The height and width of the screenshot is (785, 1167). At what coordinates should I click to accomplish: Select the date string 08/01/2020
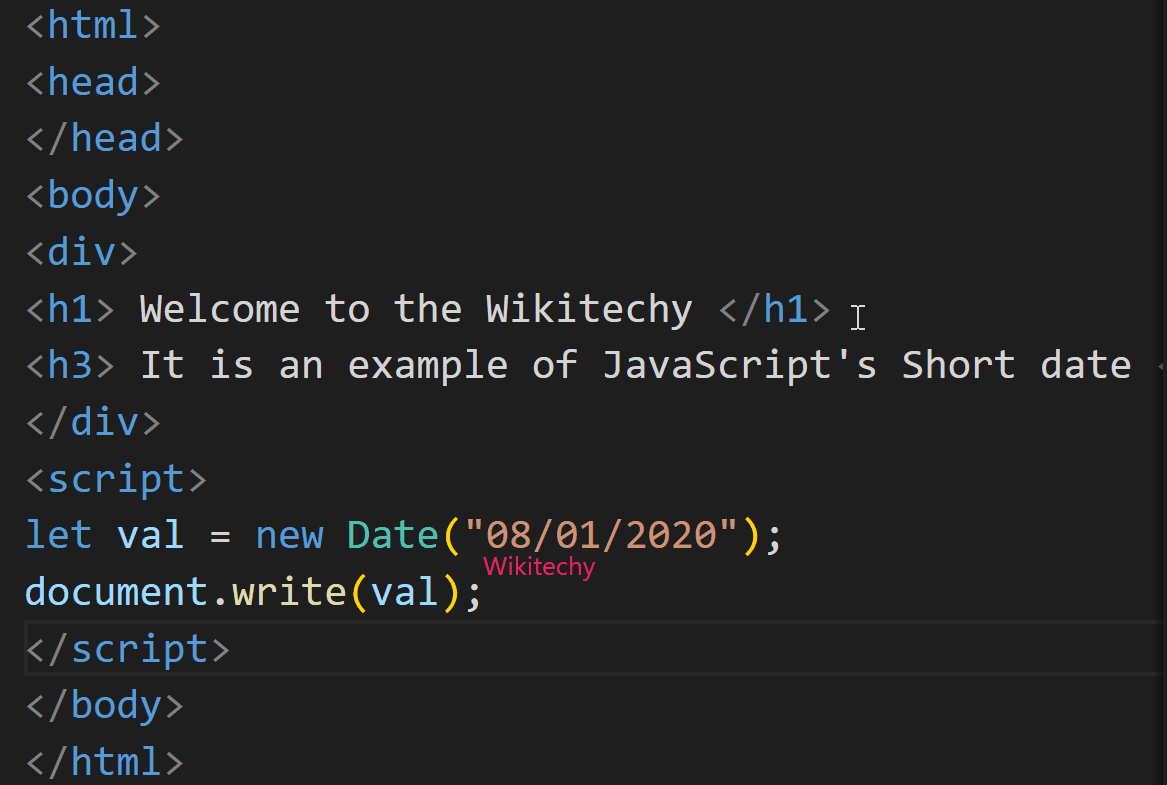(x=596, y=535)
